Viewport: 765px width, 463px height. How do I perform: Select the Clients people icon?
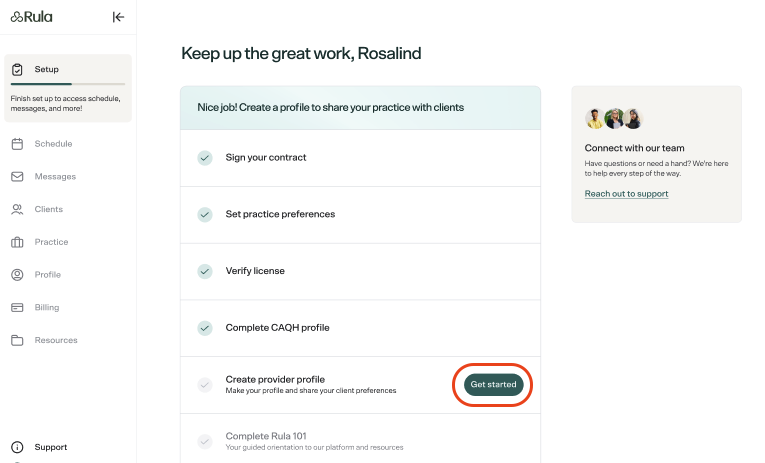17,209
